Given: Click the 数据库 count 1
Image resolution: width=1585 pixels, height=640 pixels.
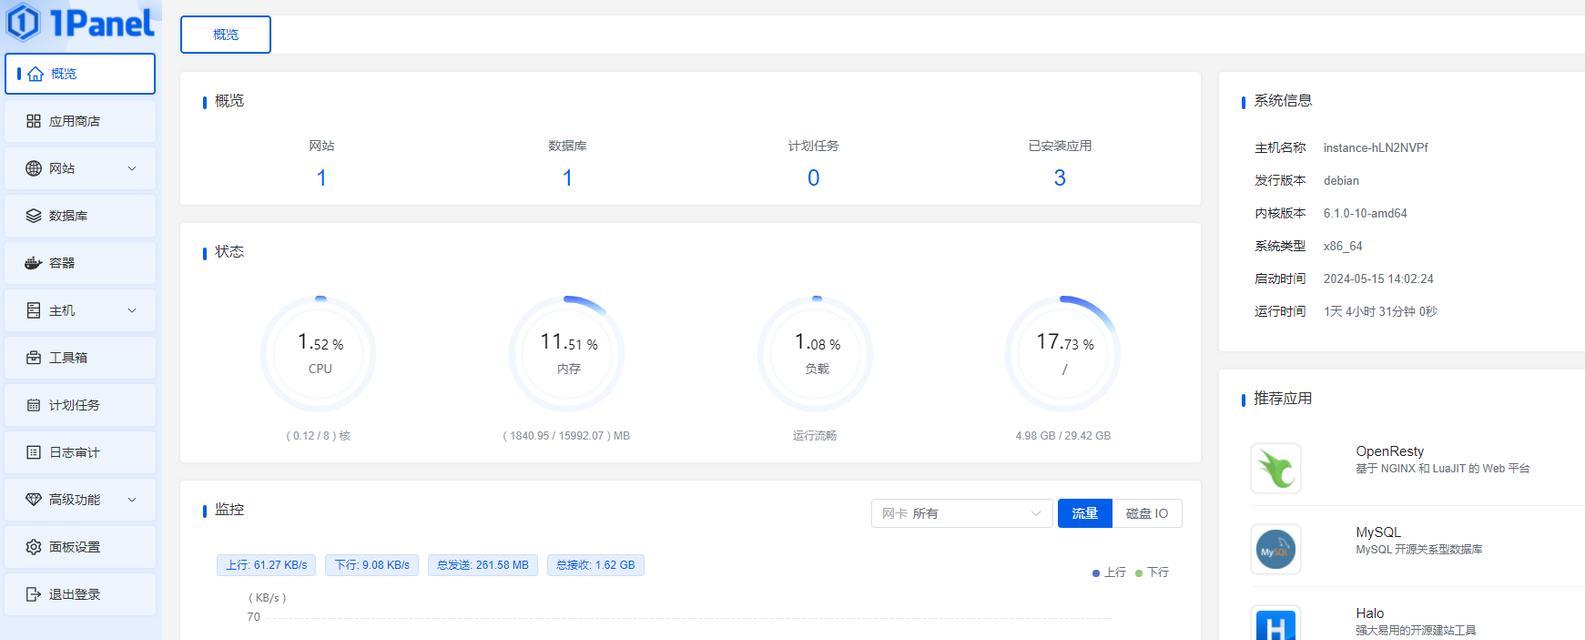Looking at the screenshot, I should point(567,178).
